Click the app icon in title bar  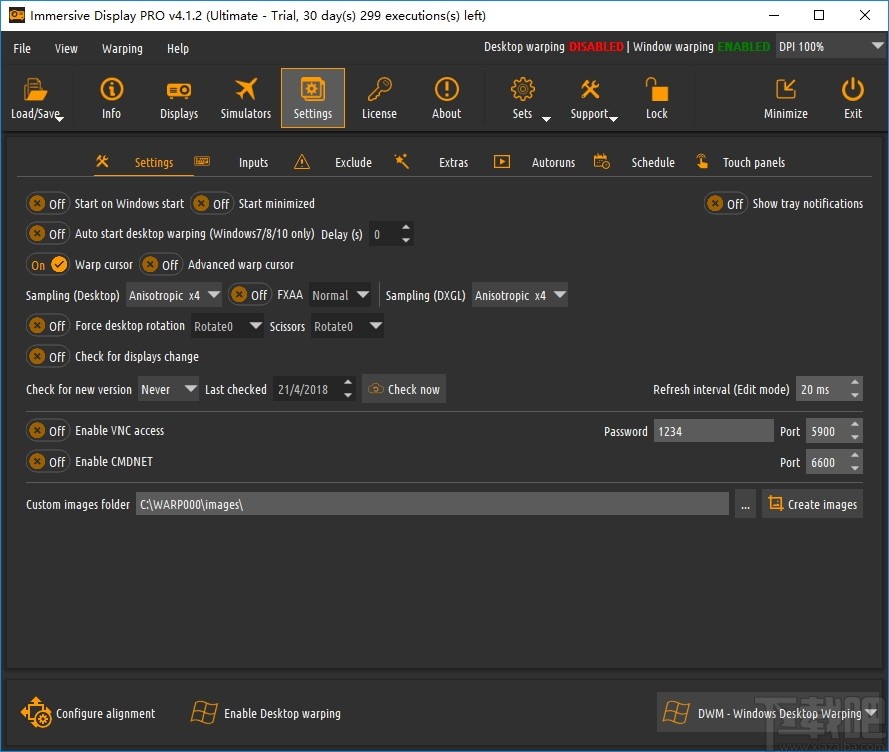pyautogui.click(x=16, y=15)
